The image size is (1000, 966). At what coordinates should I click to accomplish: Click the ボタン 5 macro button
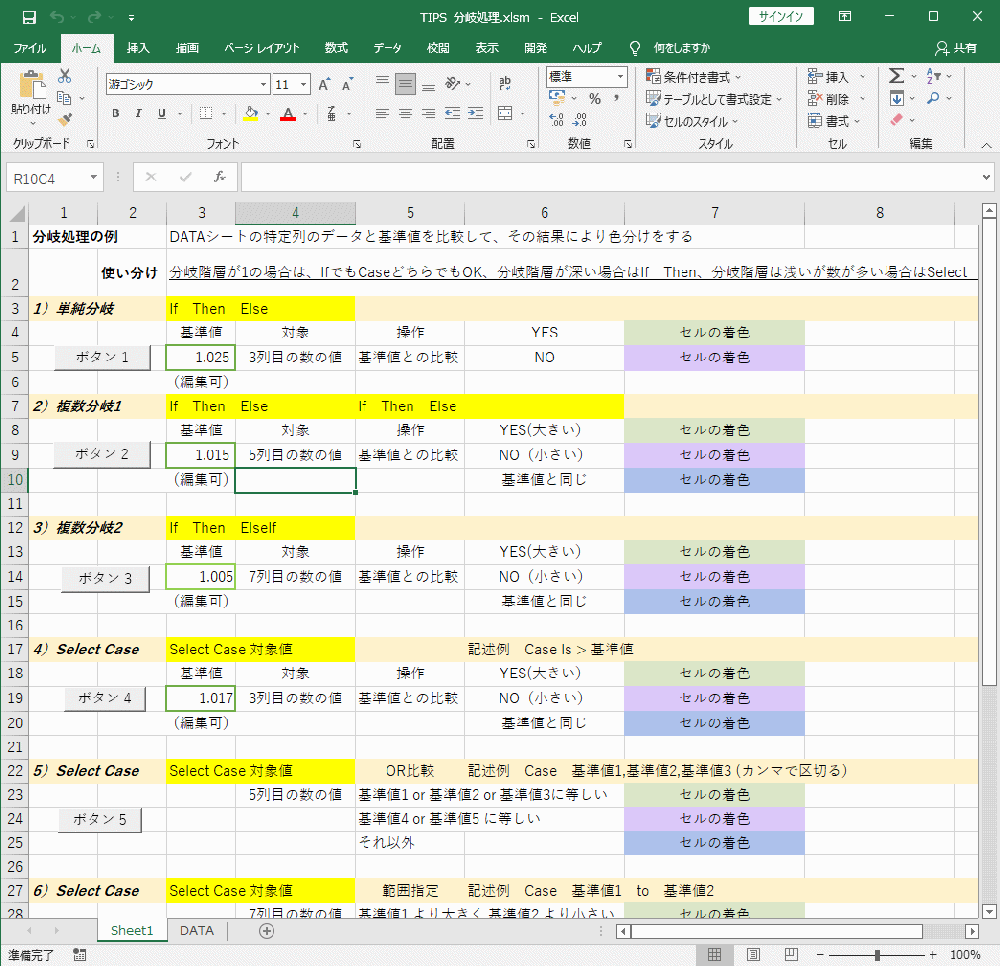(100, 819)
